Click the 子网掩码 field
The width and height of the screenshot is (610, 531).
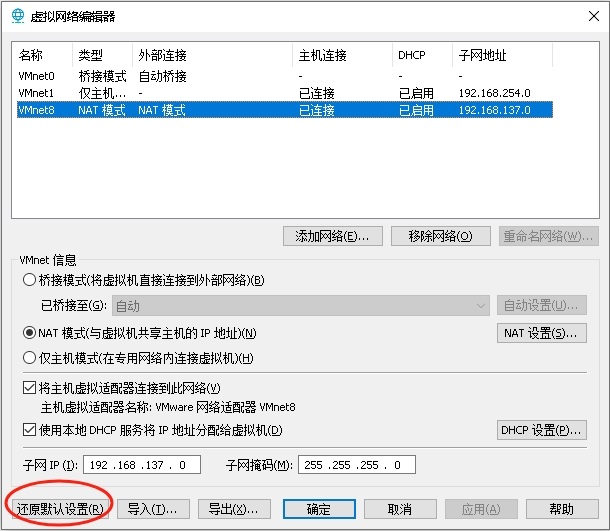pyautogui.click(x=357, y=465)
